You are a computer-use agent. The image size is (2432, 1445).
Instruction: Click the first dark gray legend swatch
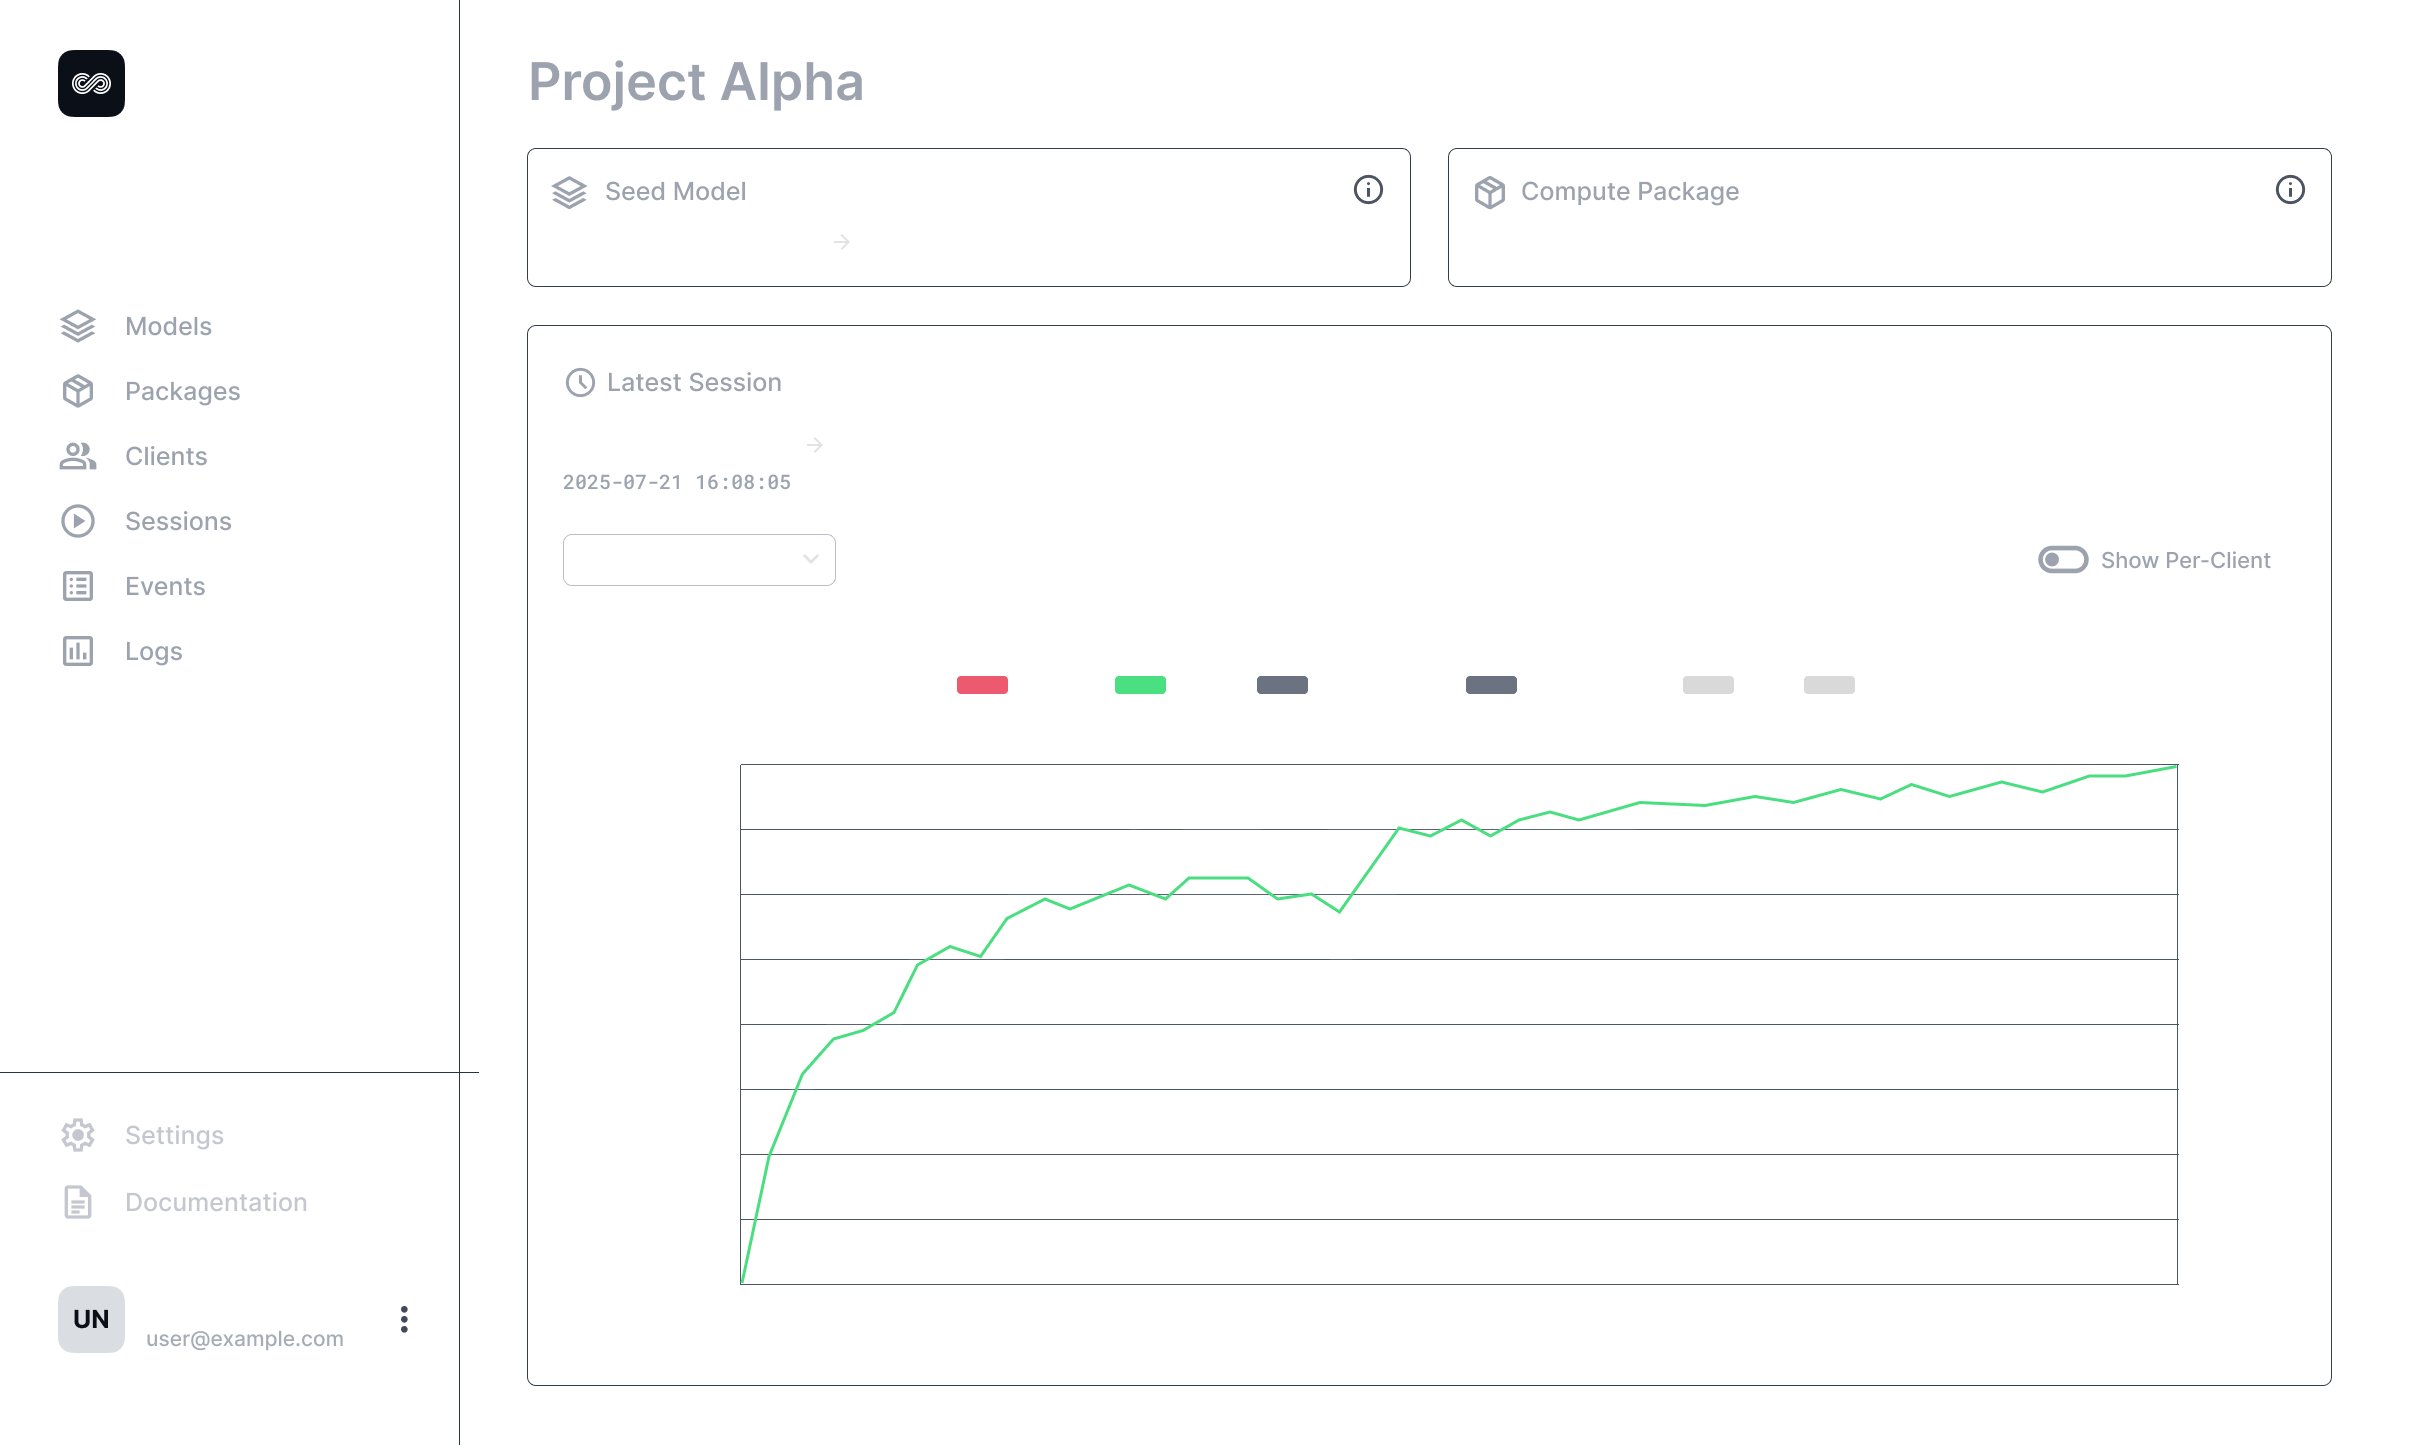[x=1282, y=685]
